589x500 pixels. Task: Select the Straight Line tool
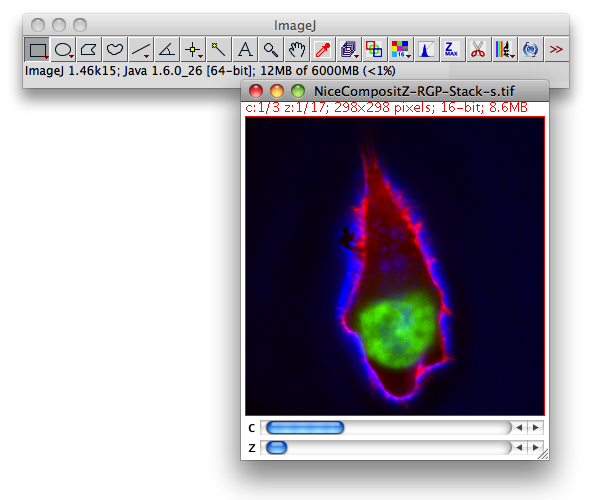(x=141, y=50)
